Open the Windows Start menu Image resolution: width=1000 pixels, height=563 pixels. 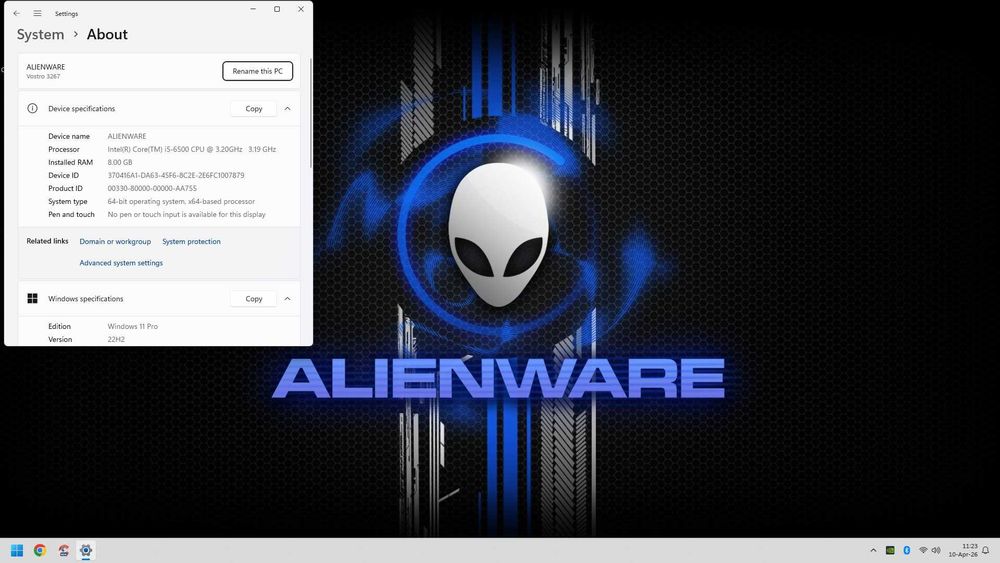[x=17, y=550]
